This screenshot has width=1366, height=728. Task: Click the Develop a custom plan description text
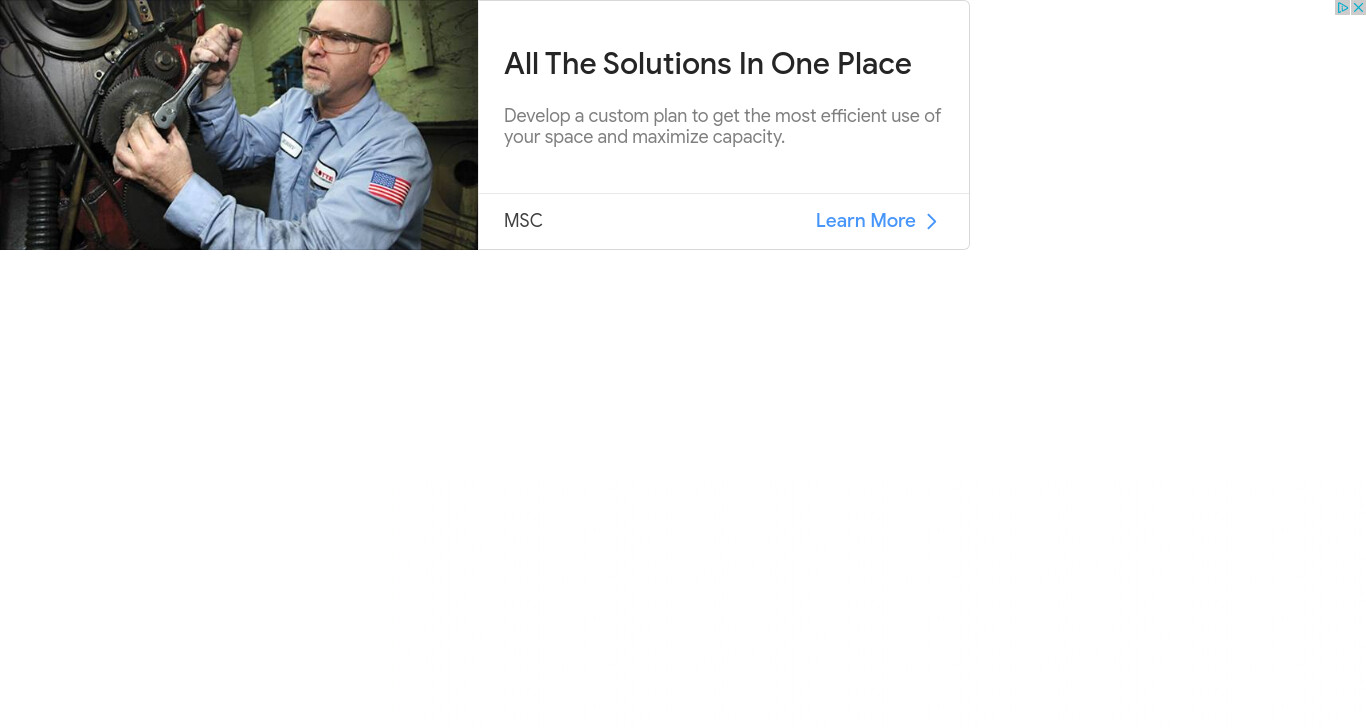click(x=722, y=126)
